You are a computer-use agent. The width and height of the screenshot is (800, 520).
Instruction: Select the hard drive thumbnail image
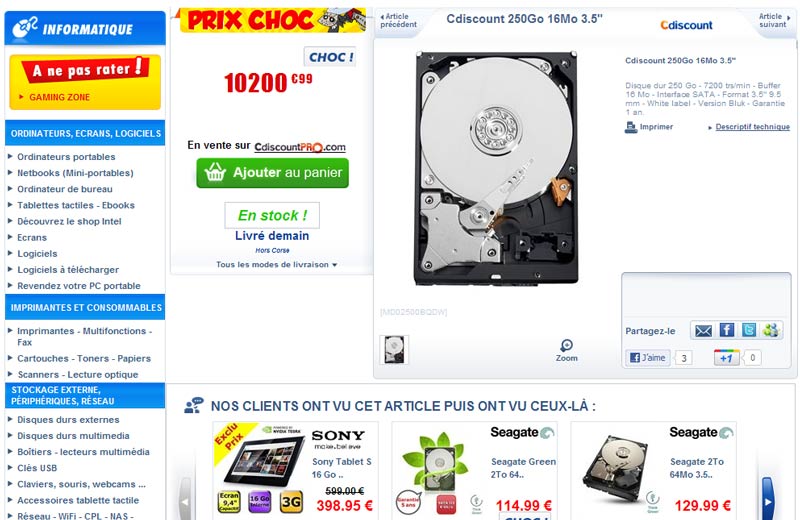point(394,350)
